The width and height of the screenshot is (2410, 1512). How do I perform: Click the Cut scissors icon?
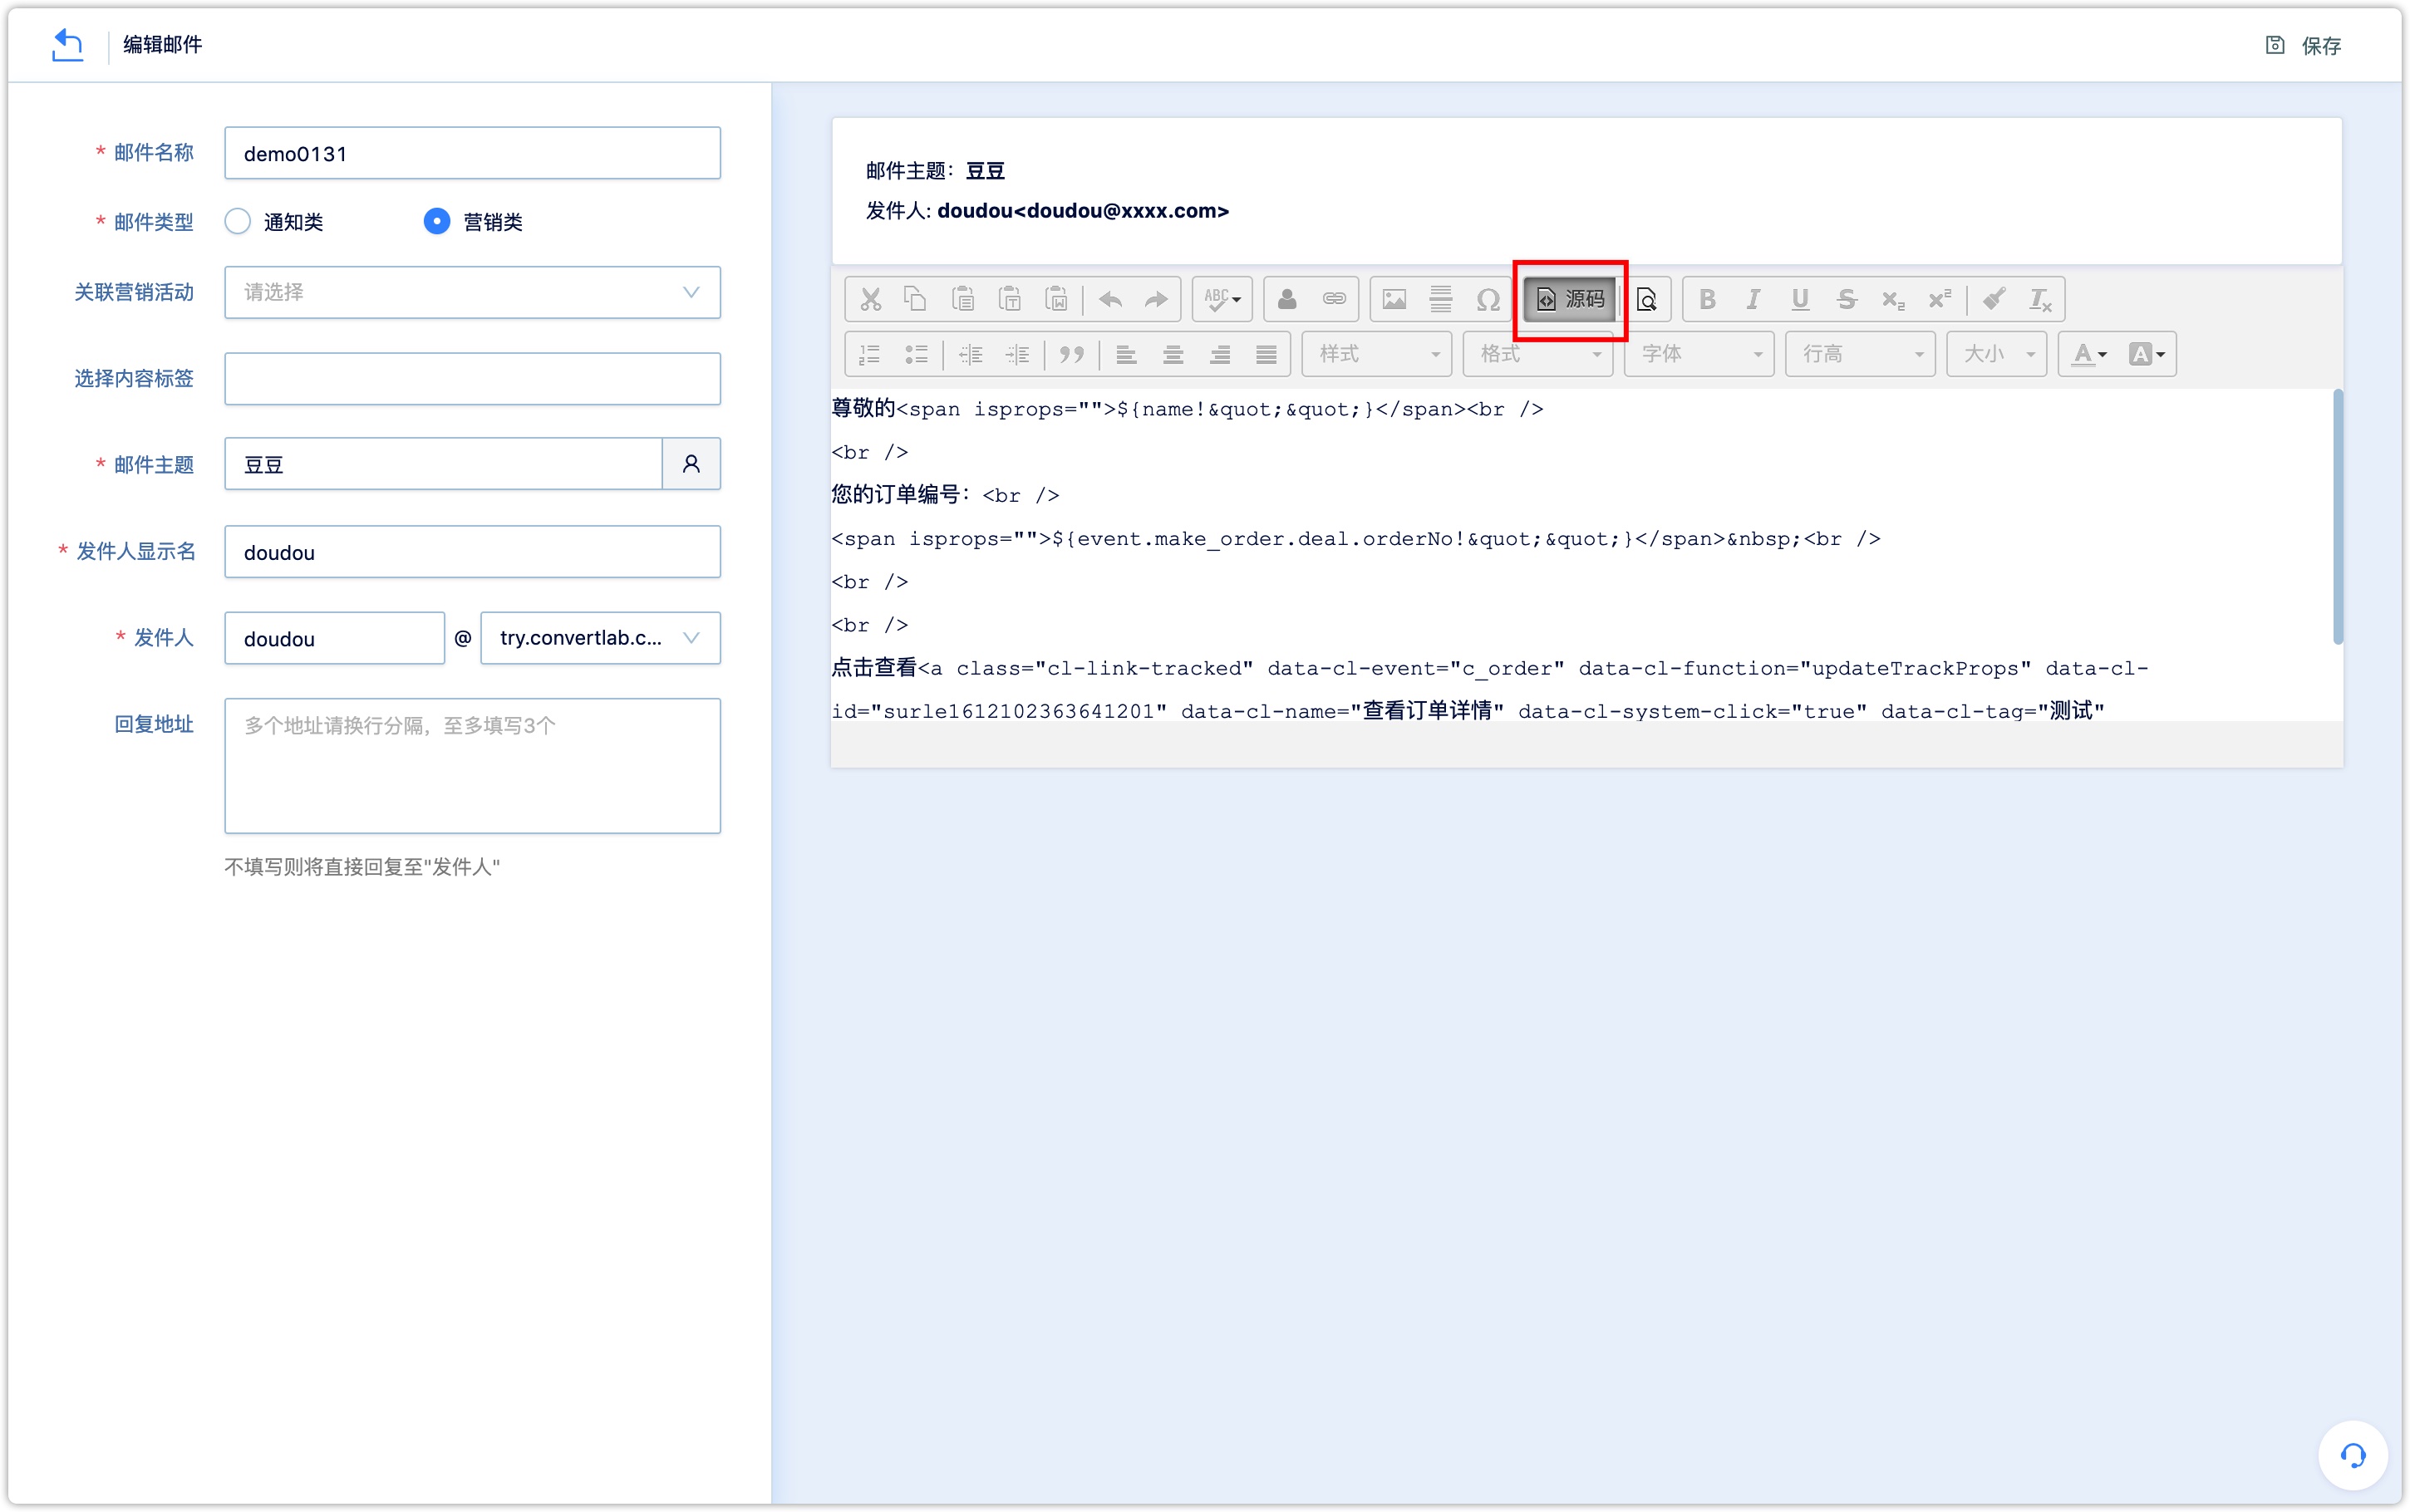(x=870, y=299)
